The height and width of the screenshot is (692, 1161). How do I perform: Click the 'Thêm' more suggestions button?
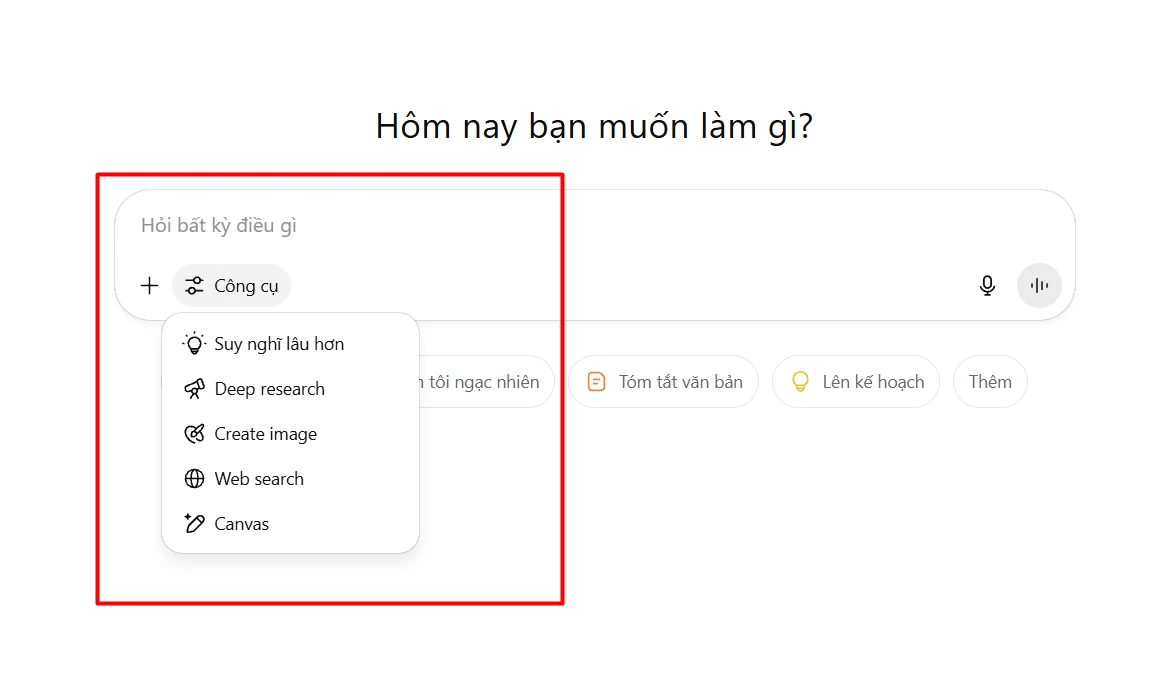(x=990, y=382)
